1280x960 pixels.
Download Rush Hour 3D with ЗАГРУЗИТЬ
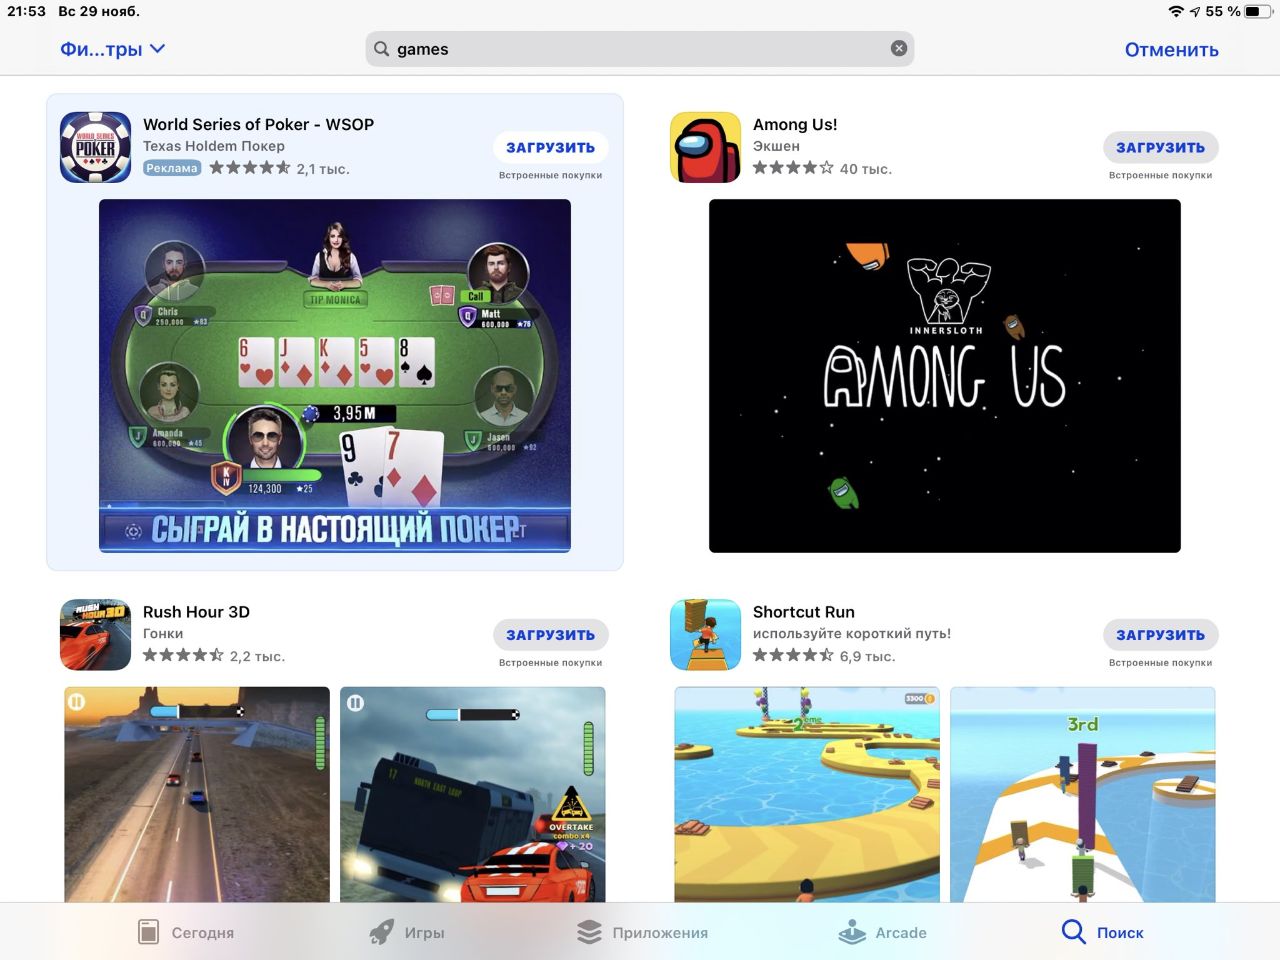(550, 634)
